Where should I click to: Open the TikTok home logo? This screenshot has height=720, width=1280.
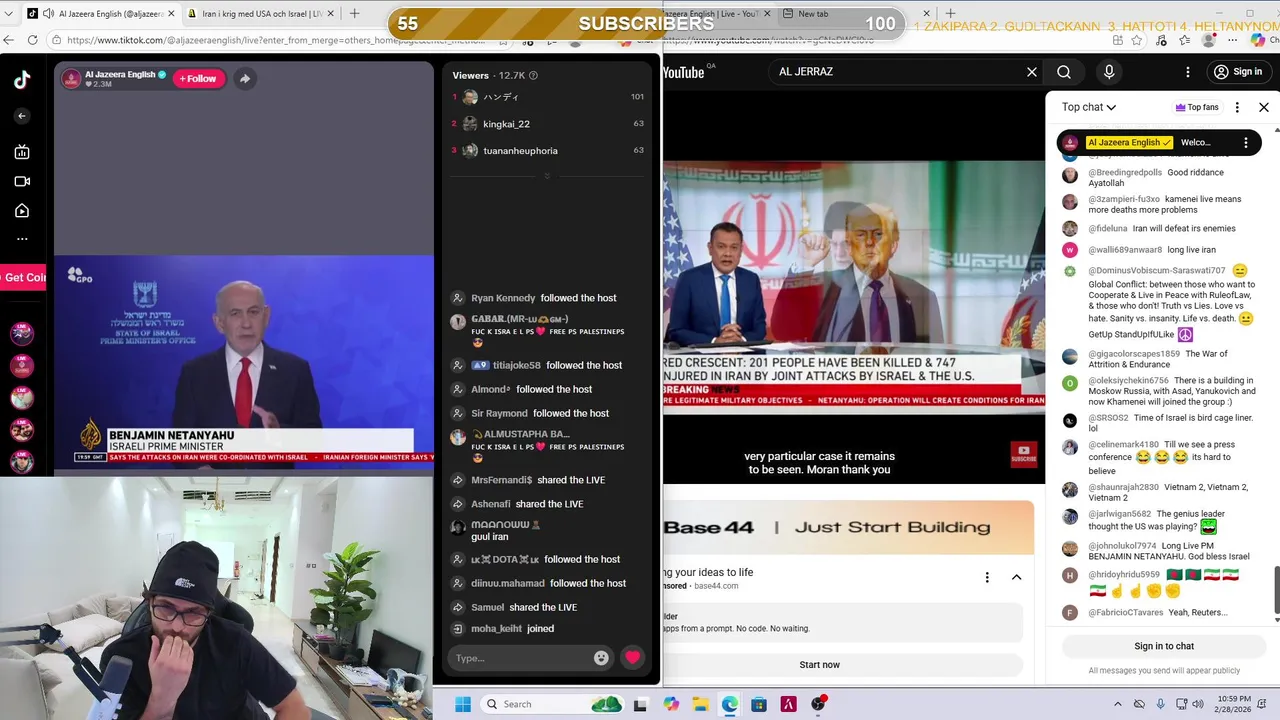coord(22,81)
